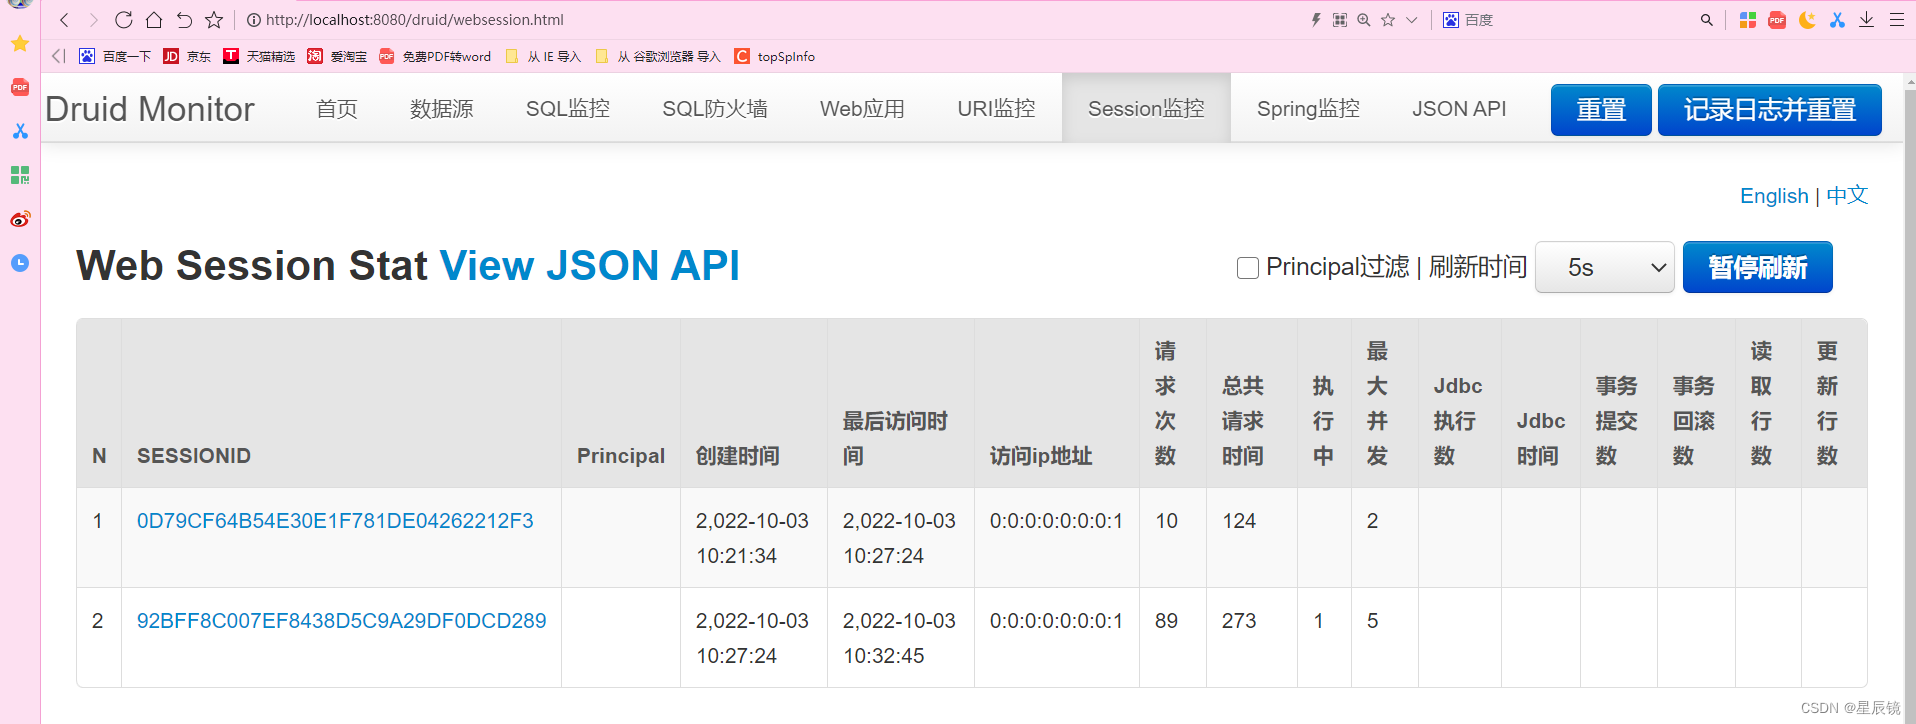Click the 暂停刷新 pause refresh button

[1757, 267]
